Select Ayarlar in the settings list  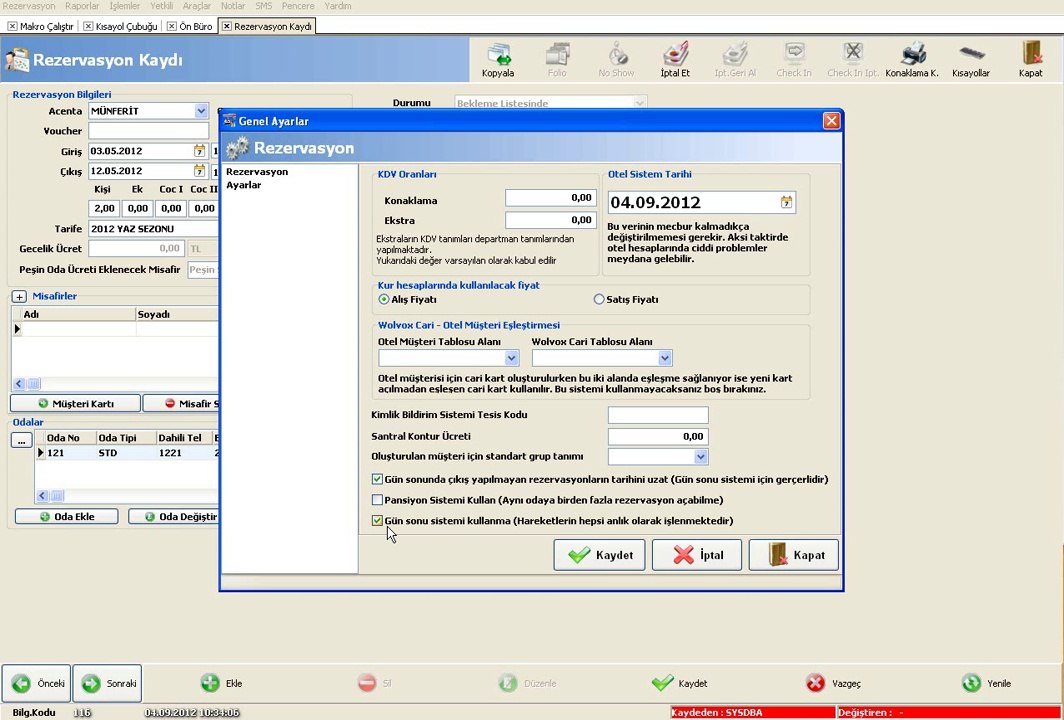coord(244,185)
